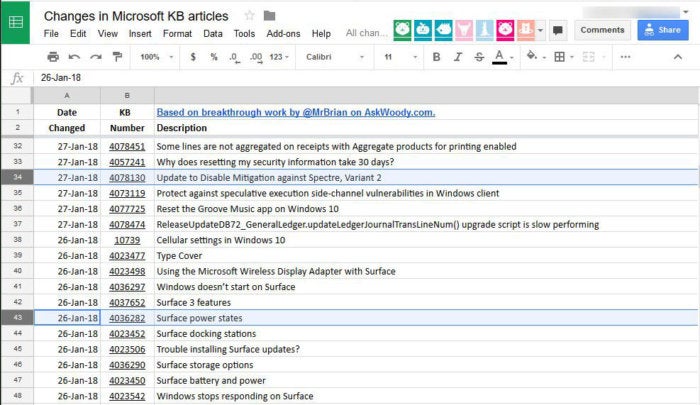Star the Changes in Microsoft KB articles document
The width and height of the screenshot is (700, 405).
(250, 16)
